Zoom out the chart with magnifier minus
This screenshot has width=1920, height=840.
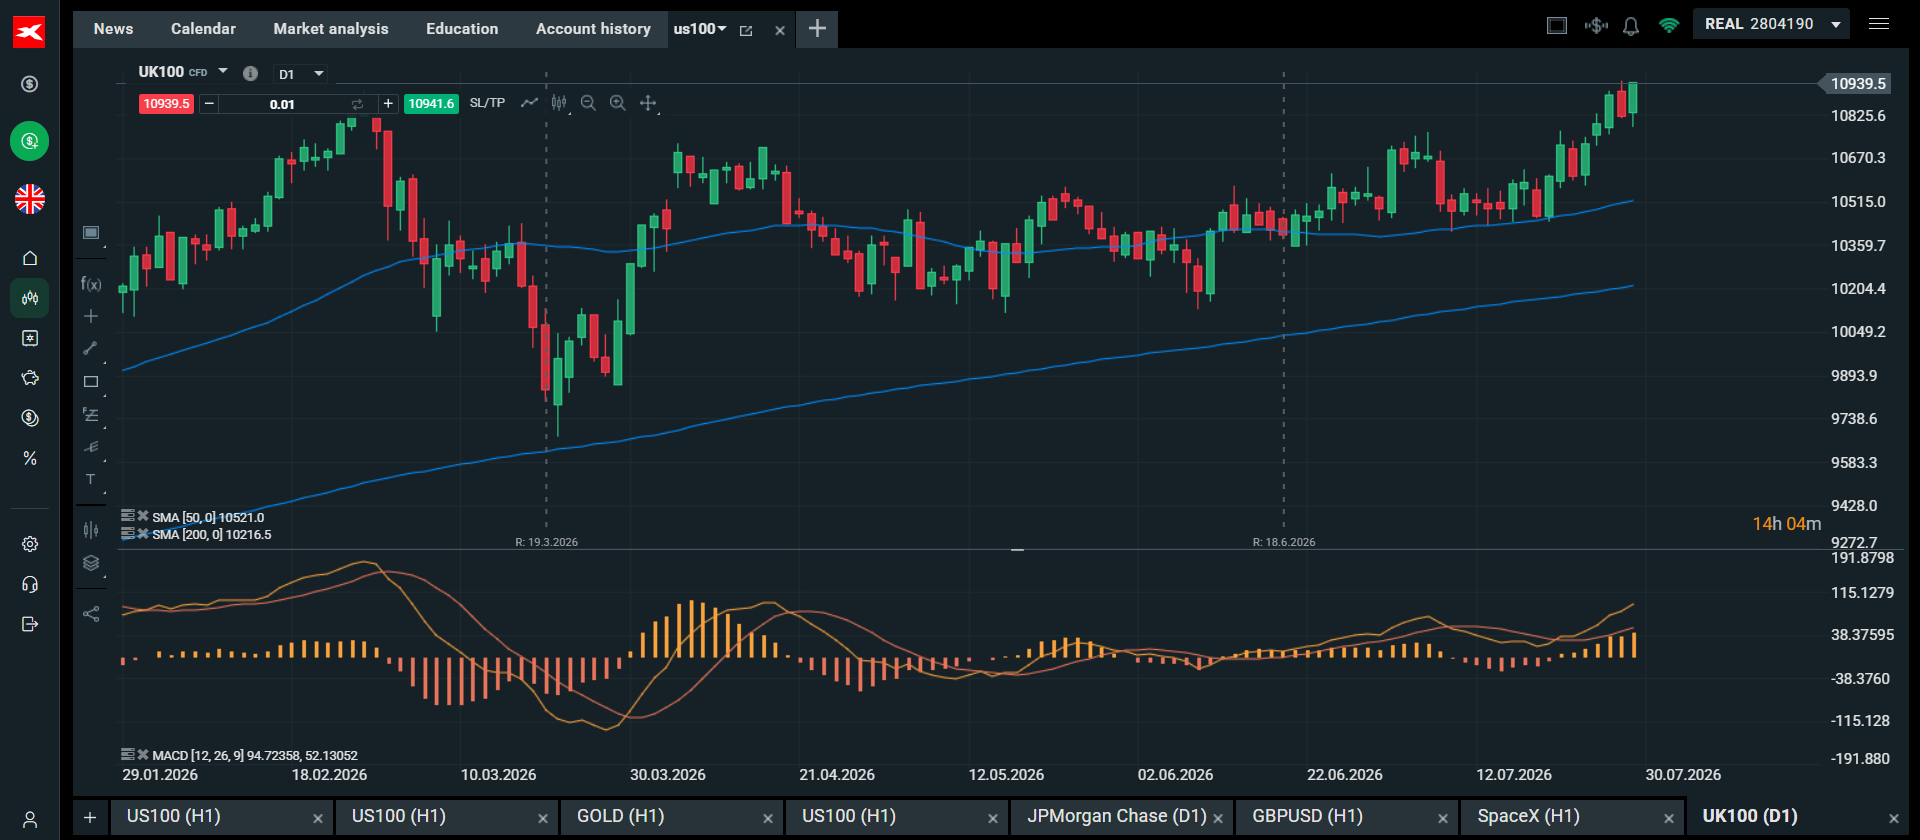click(588, 103)
